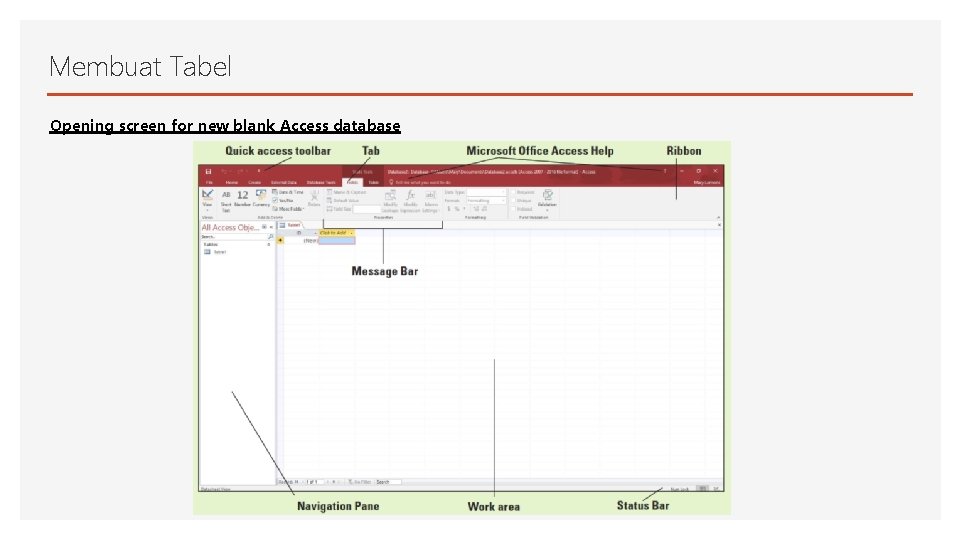Add a Number field (12 icon)
This screenshot has width=960, height=540.
pyautogui.click(x=242, y=198)
